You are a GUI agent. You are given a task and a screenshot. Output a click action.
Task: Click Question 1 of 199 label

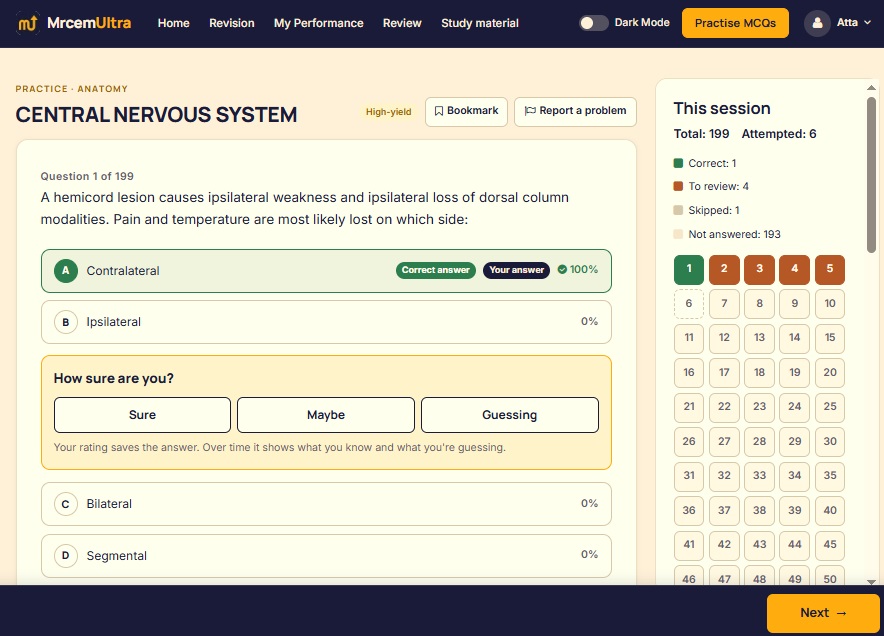[x=87, y=176]
